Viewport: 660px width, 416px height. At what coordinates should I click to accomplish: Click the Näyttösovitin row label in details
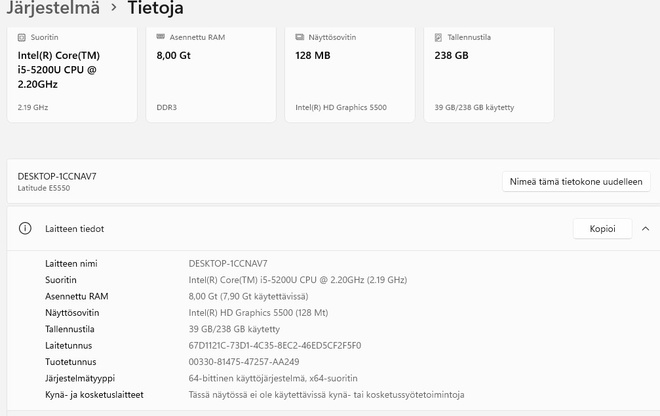pos(72,313)
